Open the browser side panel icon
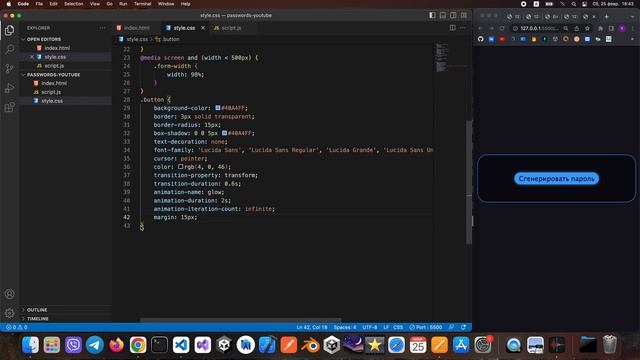This screenshot has width=640, height=360. (x=611, y=28)
